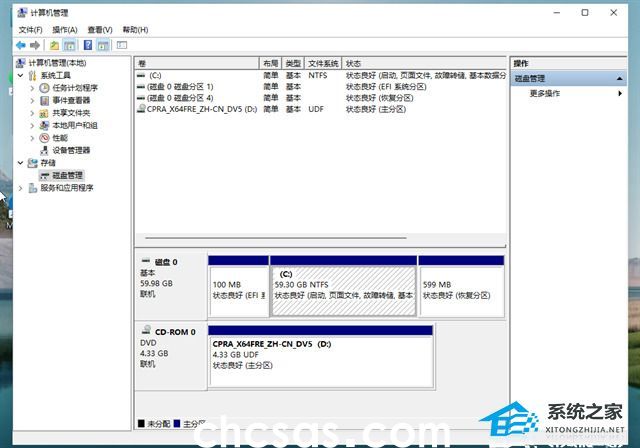Click the drive icon of (C:) volume row
Image resolution: width=640 pixels, height=448 pixels.
[141, 75]
